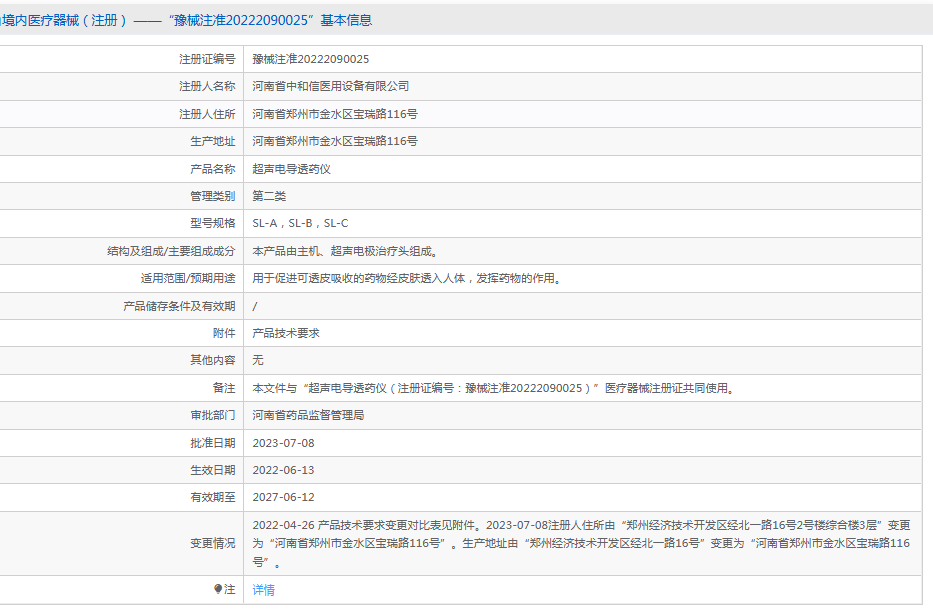
Task: Click value 无 in 其他内容 row
Action: [258, 360]
